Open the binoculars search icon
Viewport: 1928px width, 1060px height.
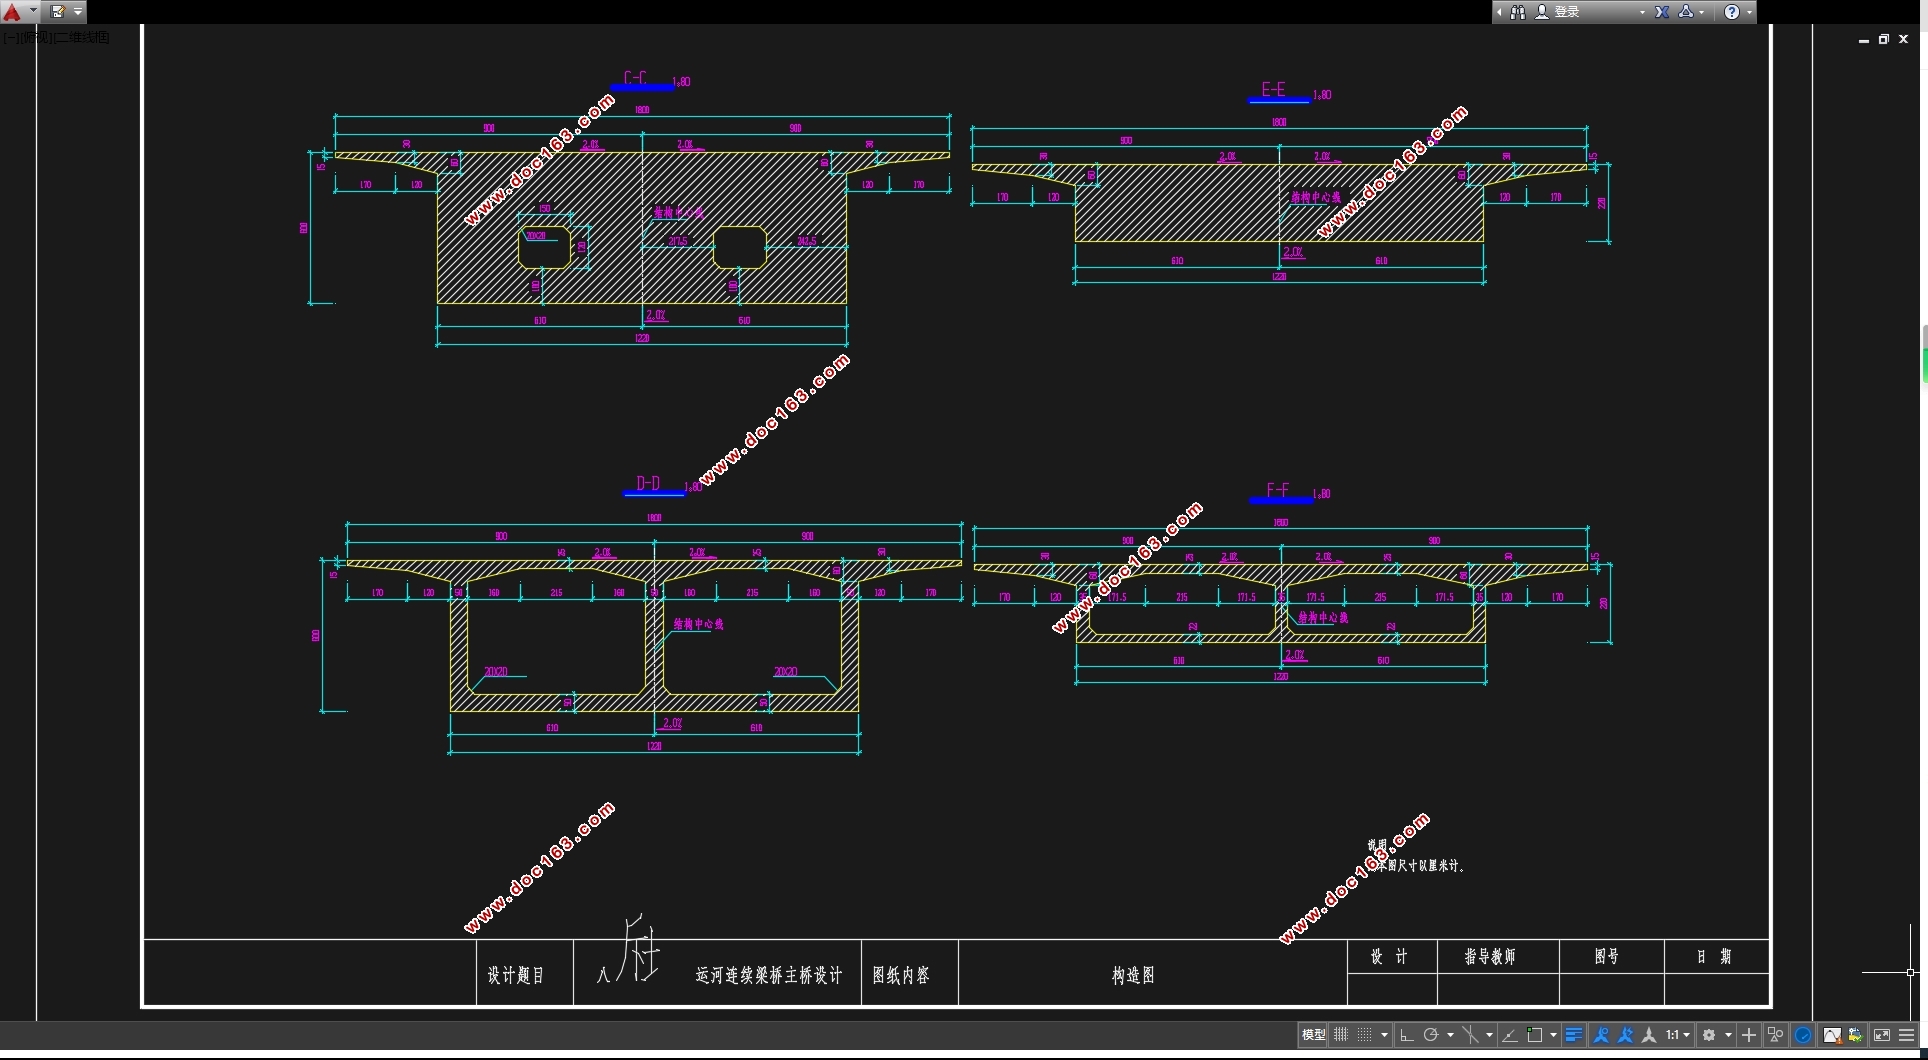tap(1518, 12)
